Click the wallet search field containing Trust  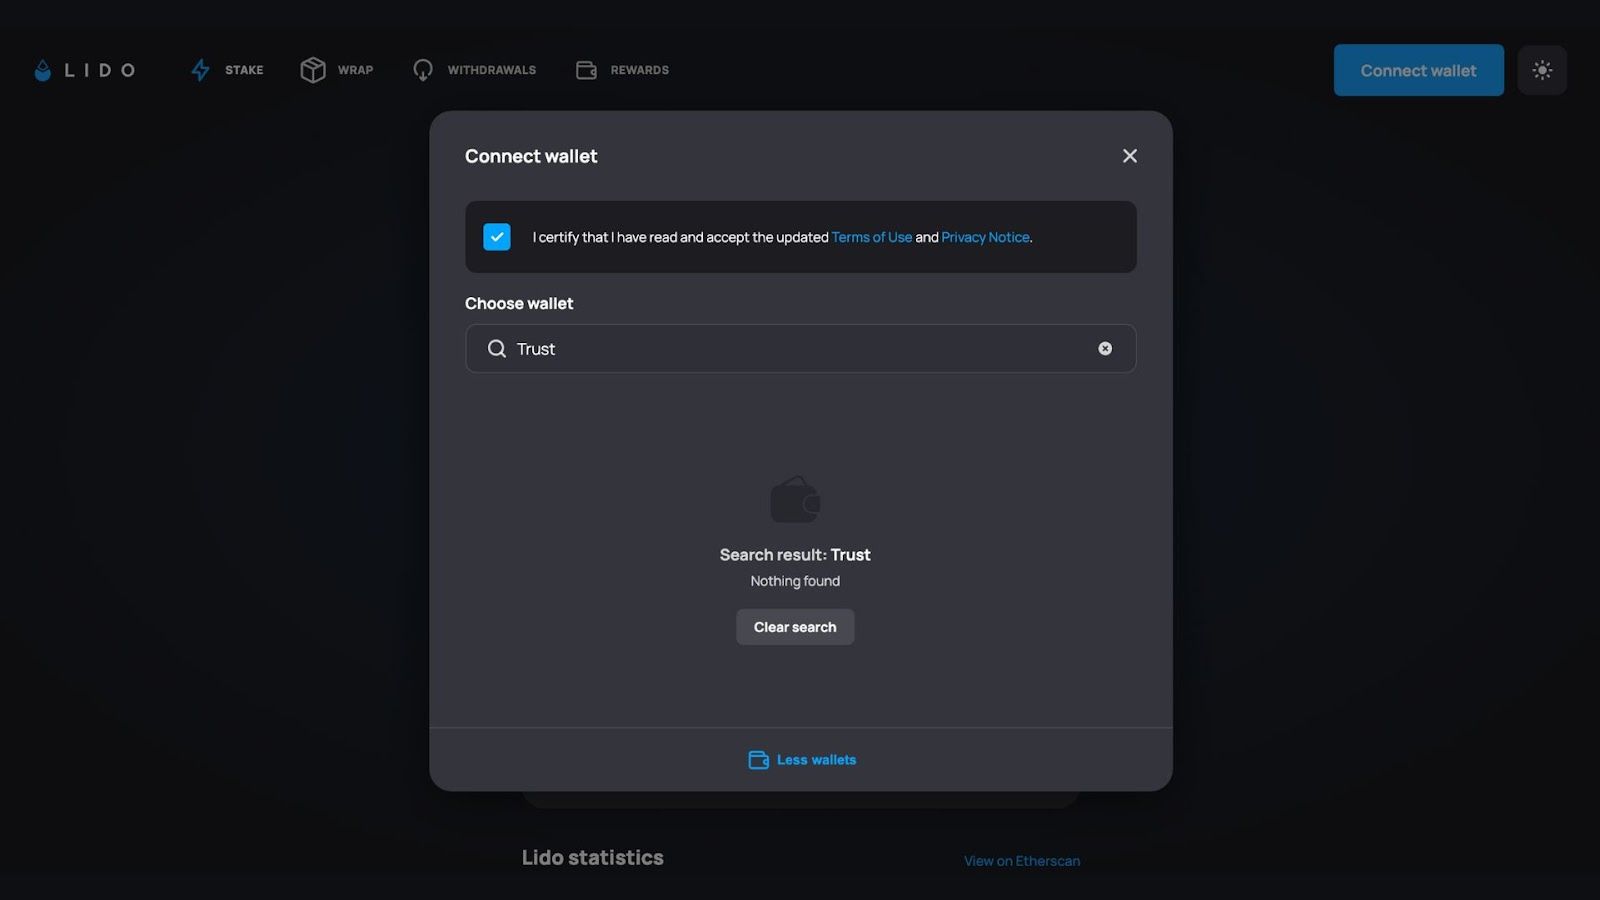(x=800, y=349)
